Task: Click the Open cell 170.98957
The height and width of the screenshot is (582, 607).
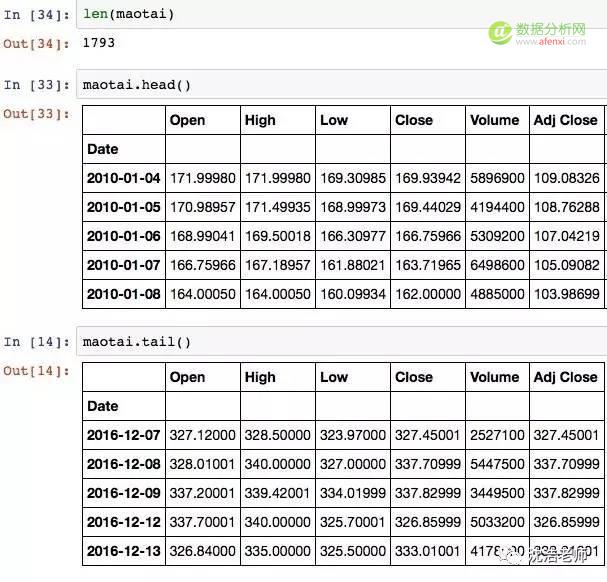Action: pos(203,207)
